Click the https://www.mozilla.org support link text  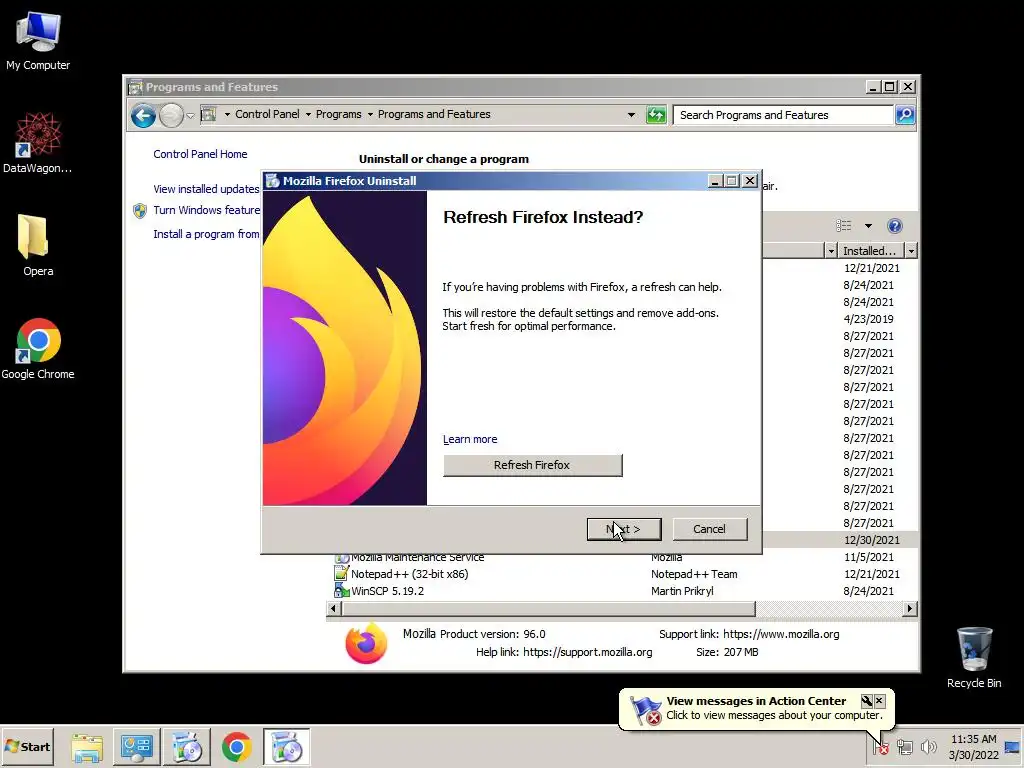[x=781, y=634]
